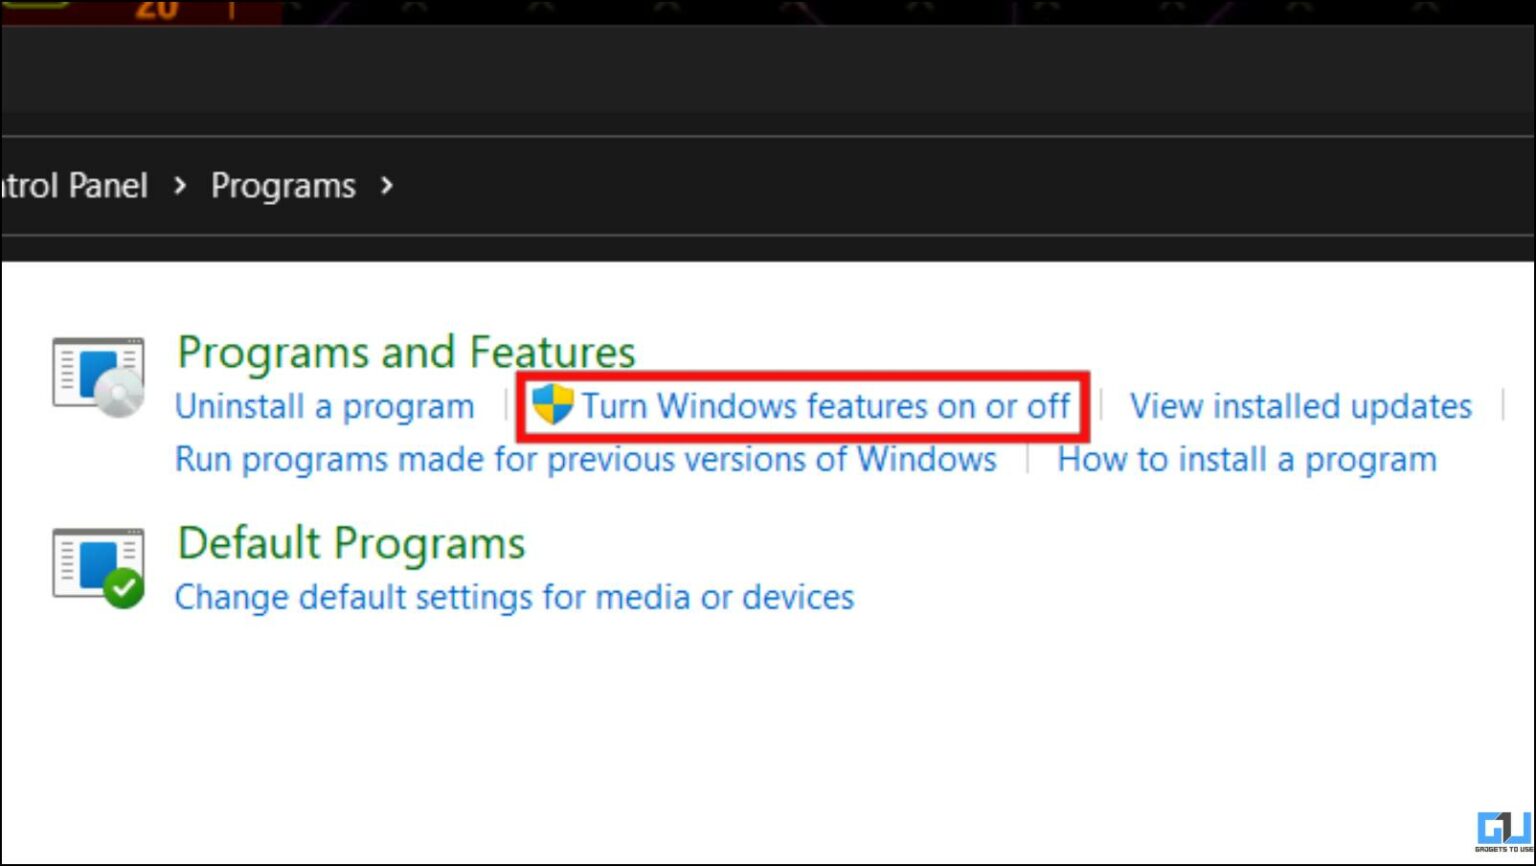Select Programs in the breadcrumb bar
Screen dimensions: 1536x866
[x=283, y=186]
